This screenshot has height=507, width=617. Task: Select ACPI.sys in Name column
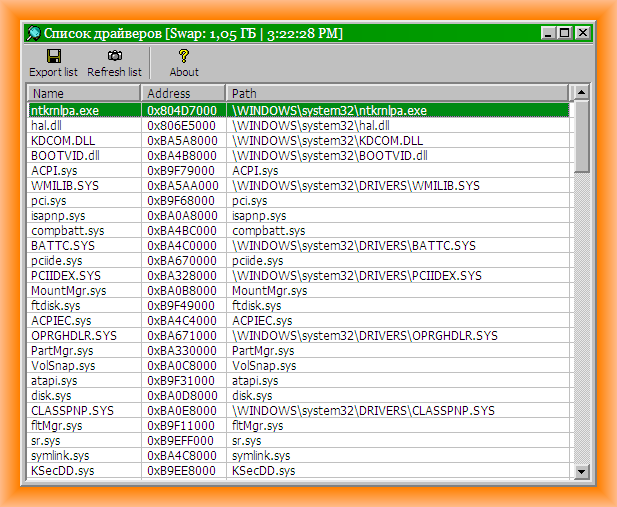pyautogui.click(x=54, y=170)
